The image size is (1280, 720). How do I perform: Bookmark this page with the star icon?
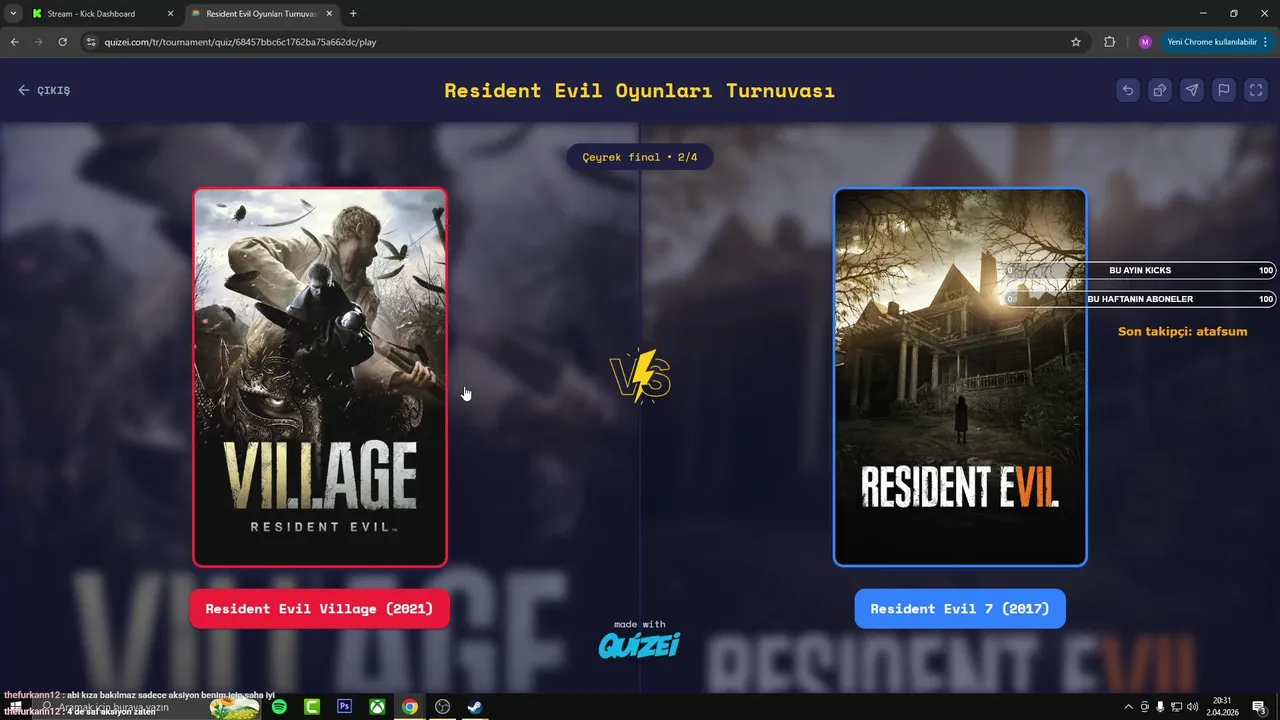(1076, 42)
